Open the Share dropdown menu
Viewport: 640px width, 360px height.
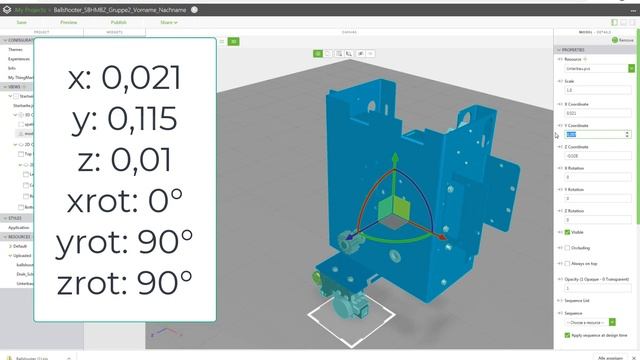click(169, 22)
